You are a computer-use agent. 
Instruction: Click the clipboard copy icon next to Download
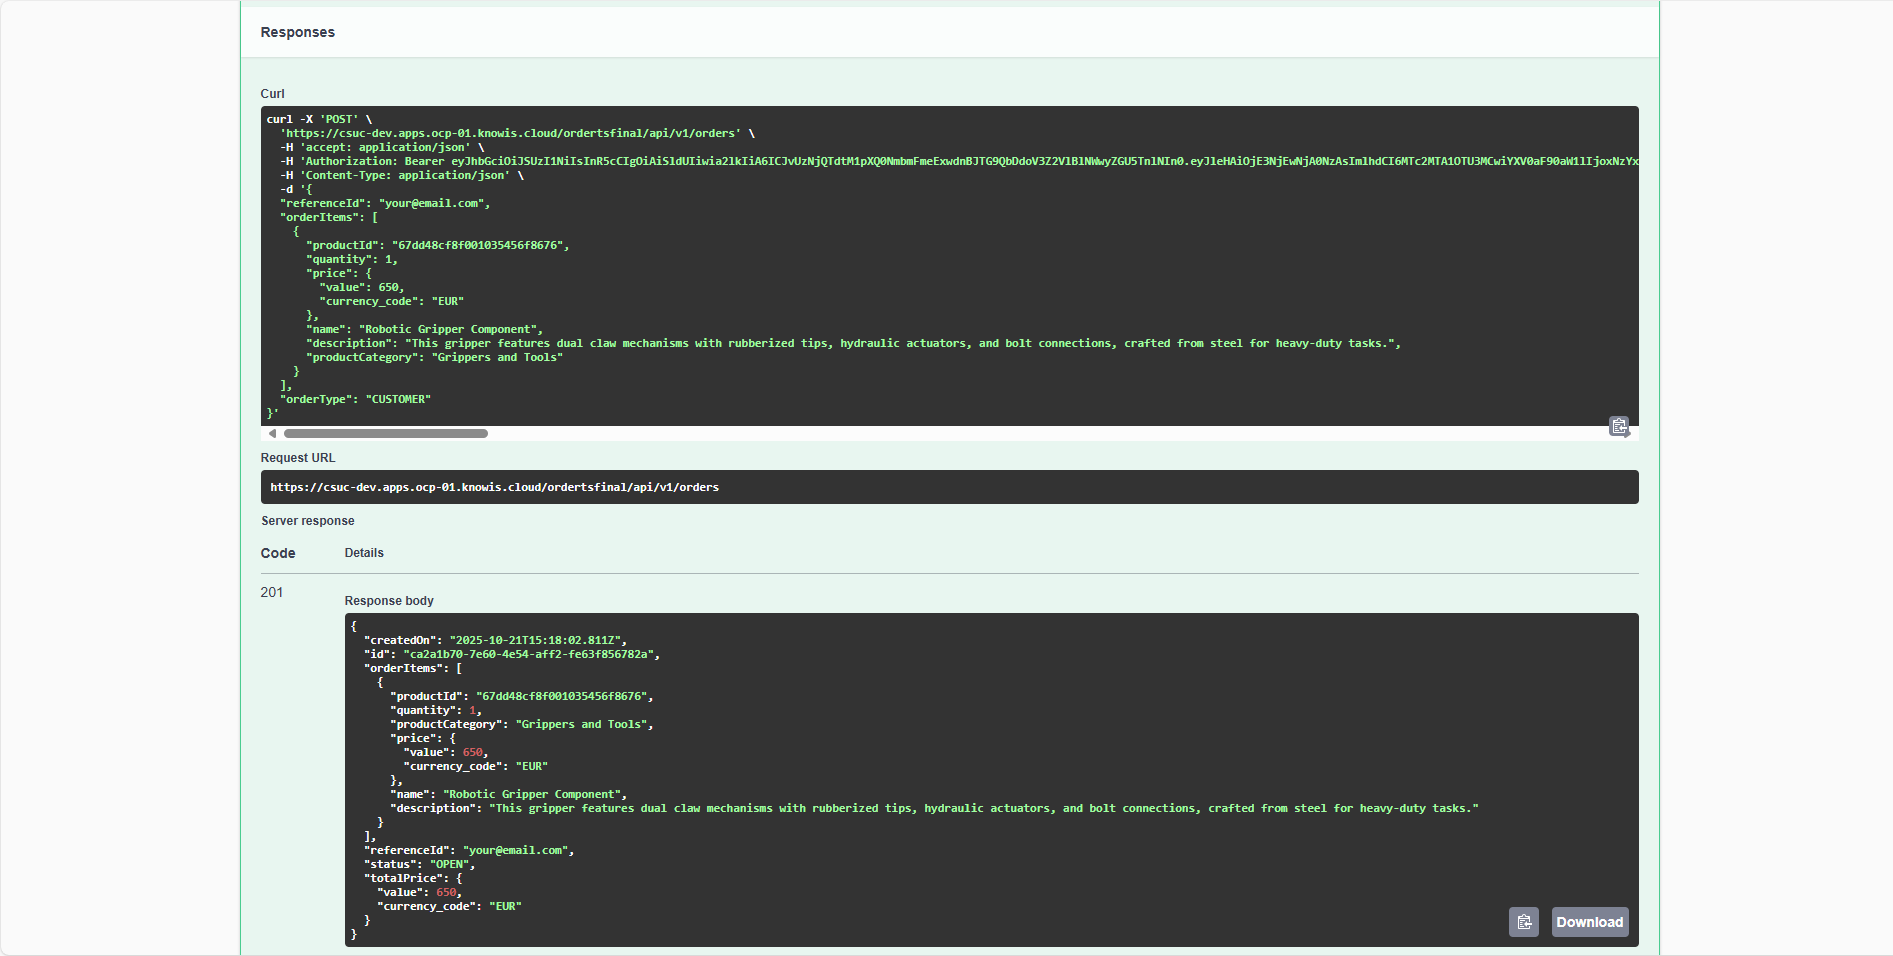(1524, 922)
